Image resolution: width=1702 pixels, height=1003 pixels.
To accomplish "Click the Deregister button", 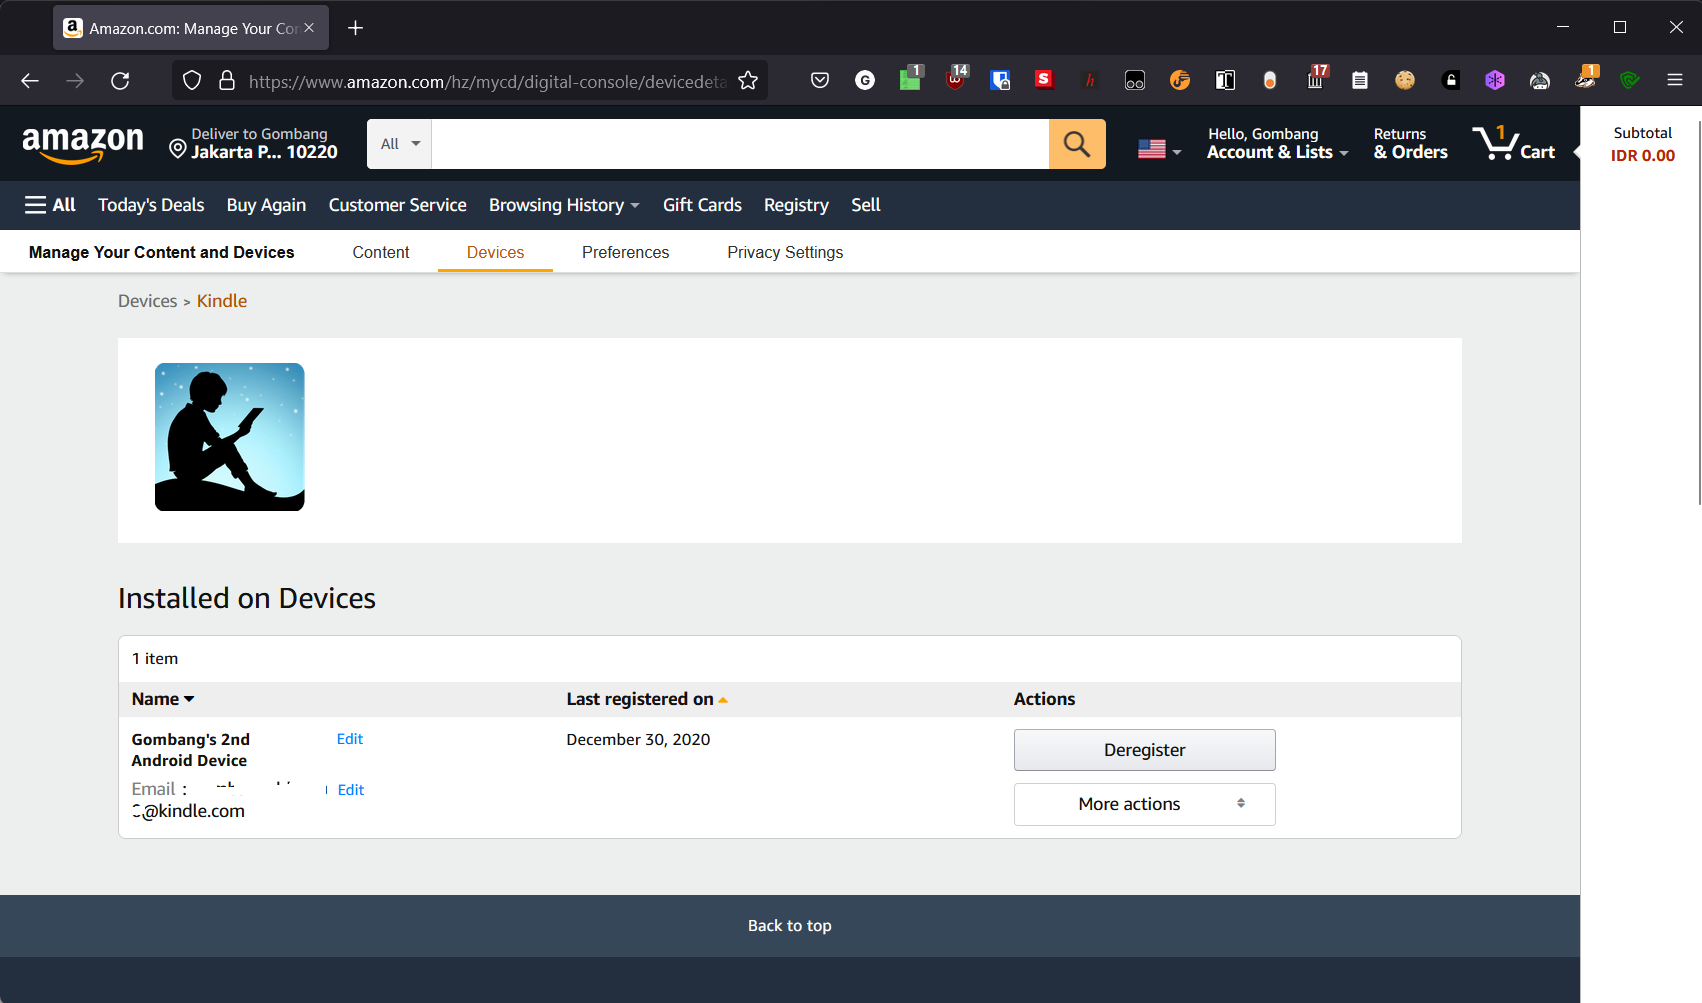I will click(1144, 750).
